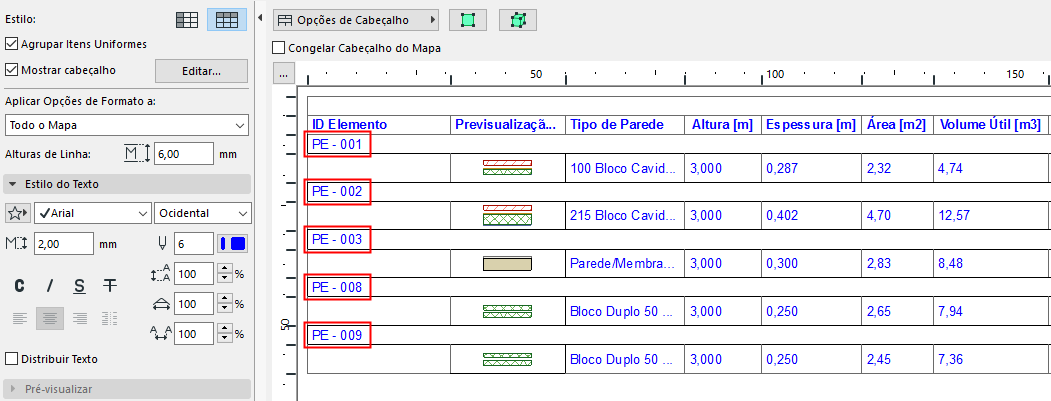The height and width of the screenshot is (401, 1051).
Task: Click the wall preview in PE - 008 row
Action: point(507,311)
